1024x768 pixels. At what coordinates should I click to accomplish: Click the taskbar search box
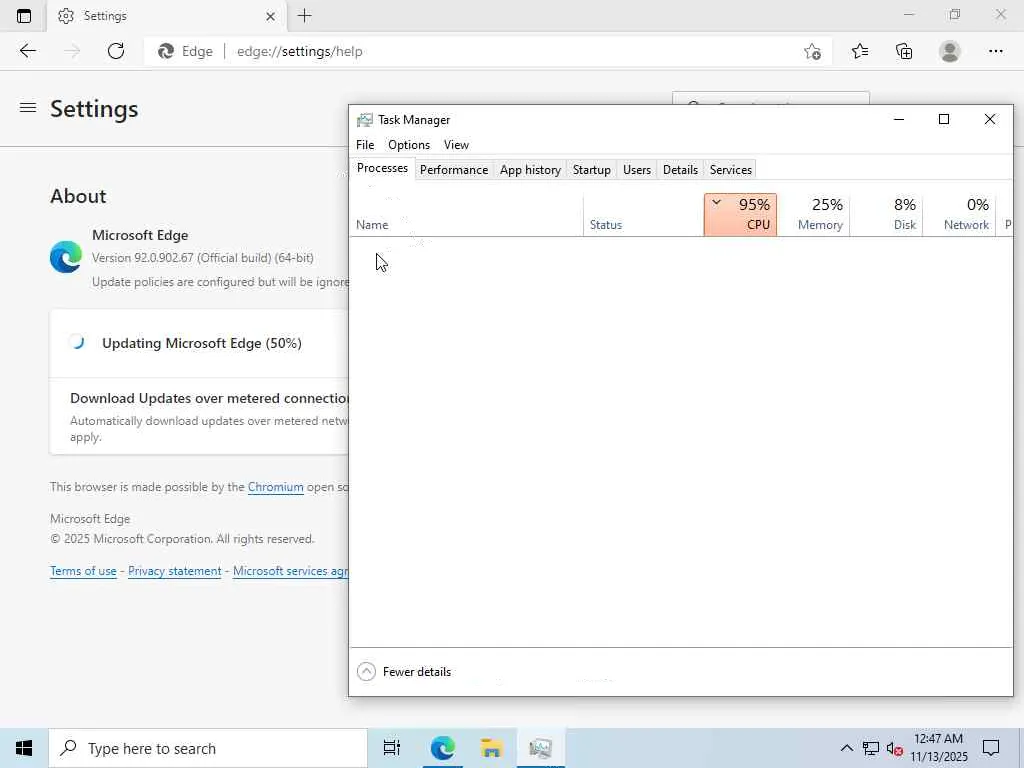208,748
